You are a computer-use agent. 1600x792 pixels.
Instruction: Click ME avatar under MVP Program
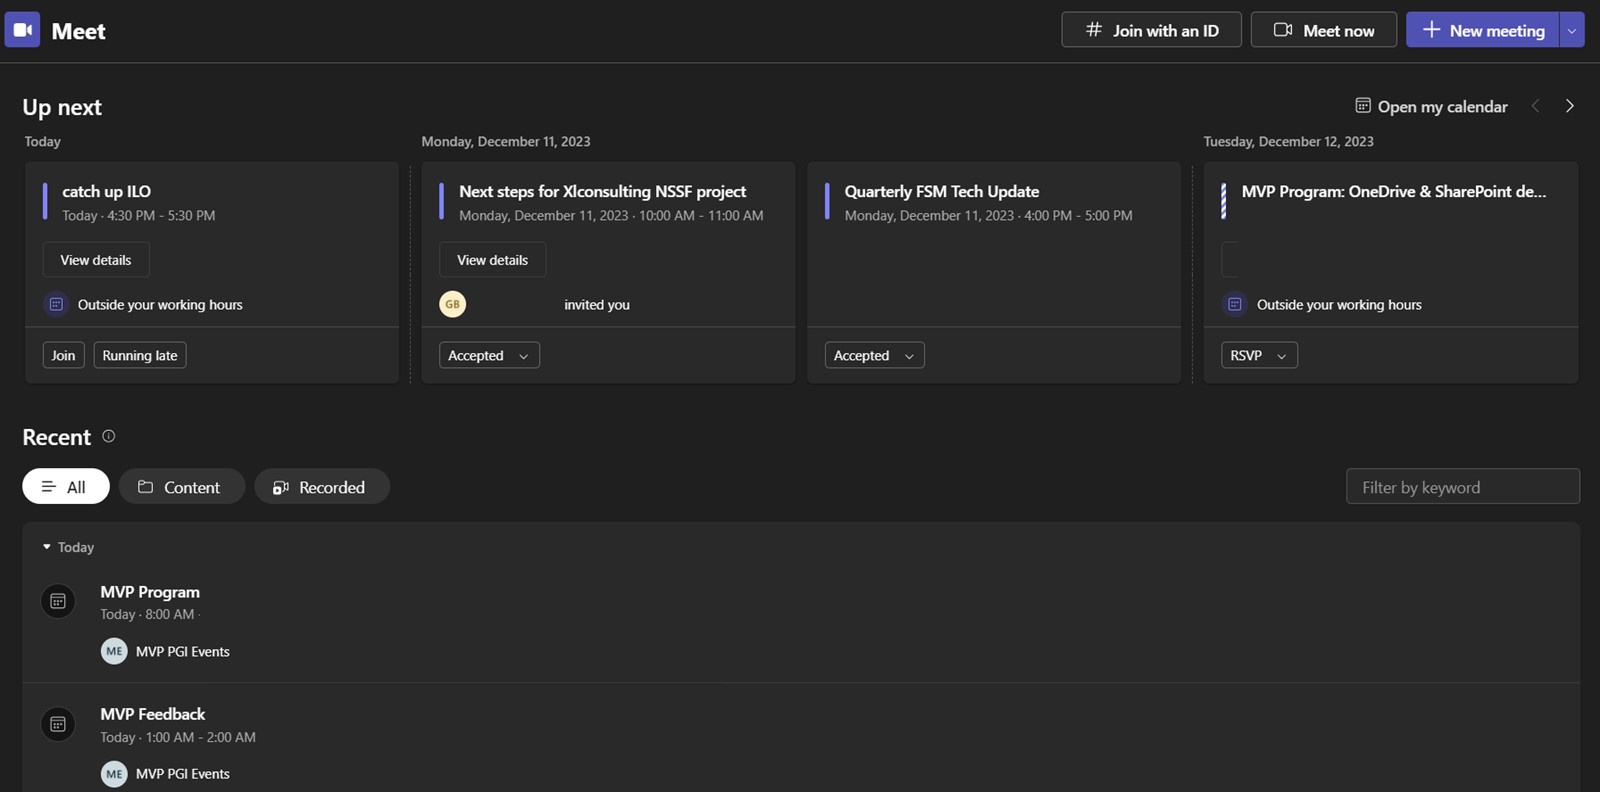click(114, 651)
